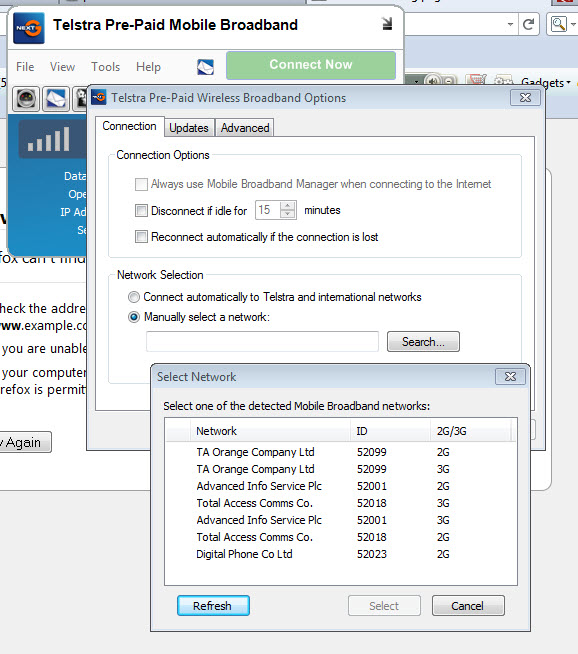
Task: Open the envelope messages icon beside Help
Action: (x=205, y=67)
